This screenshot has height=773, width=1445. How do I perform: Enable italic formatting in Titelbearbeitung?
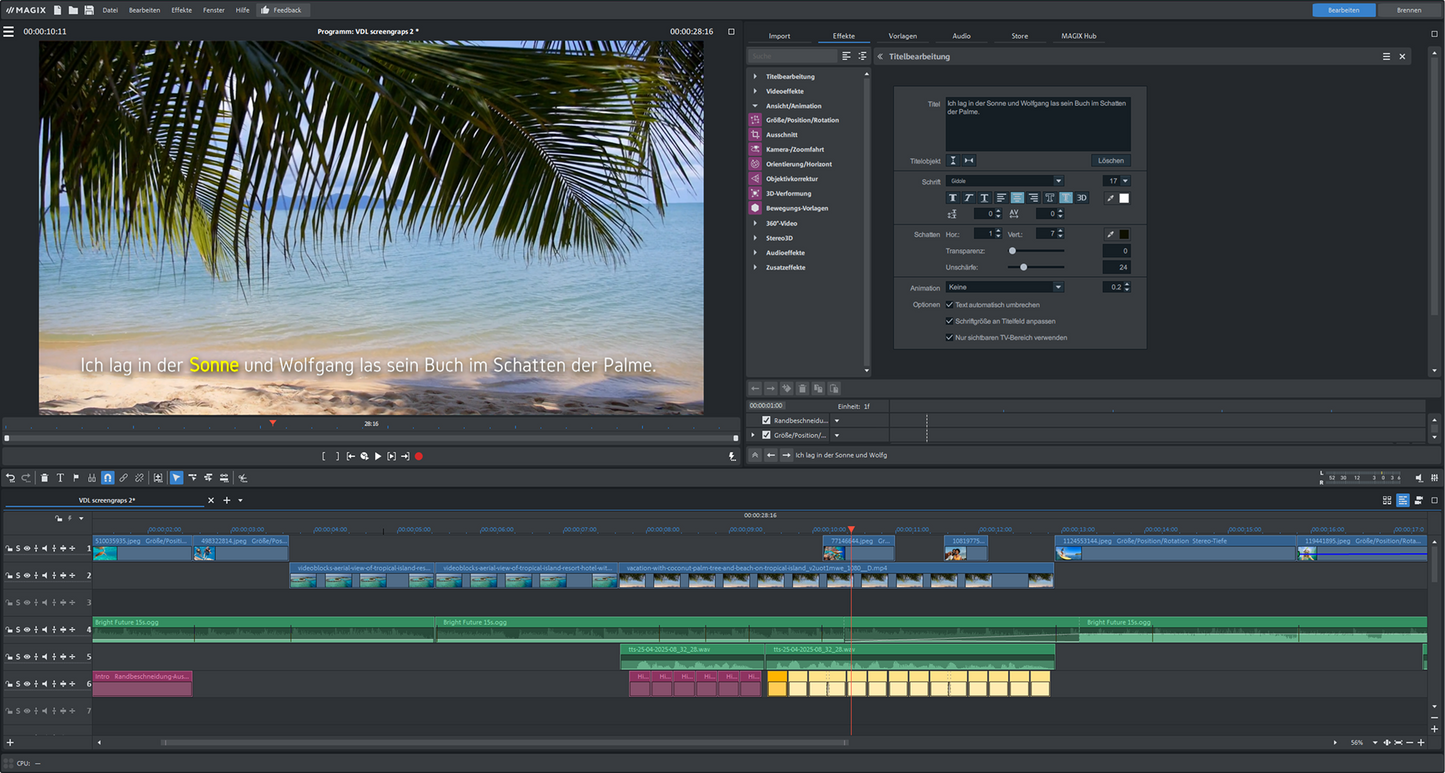[x=969, y=198]
